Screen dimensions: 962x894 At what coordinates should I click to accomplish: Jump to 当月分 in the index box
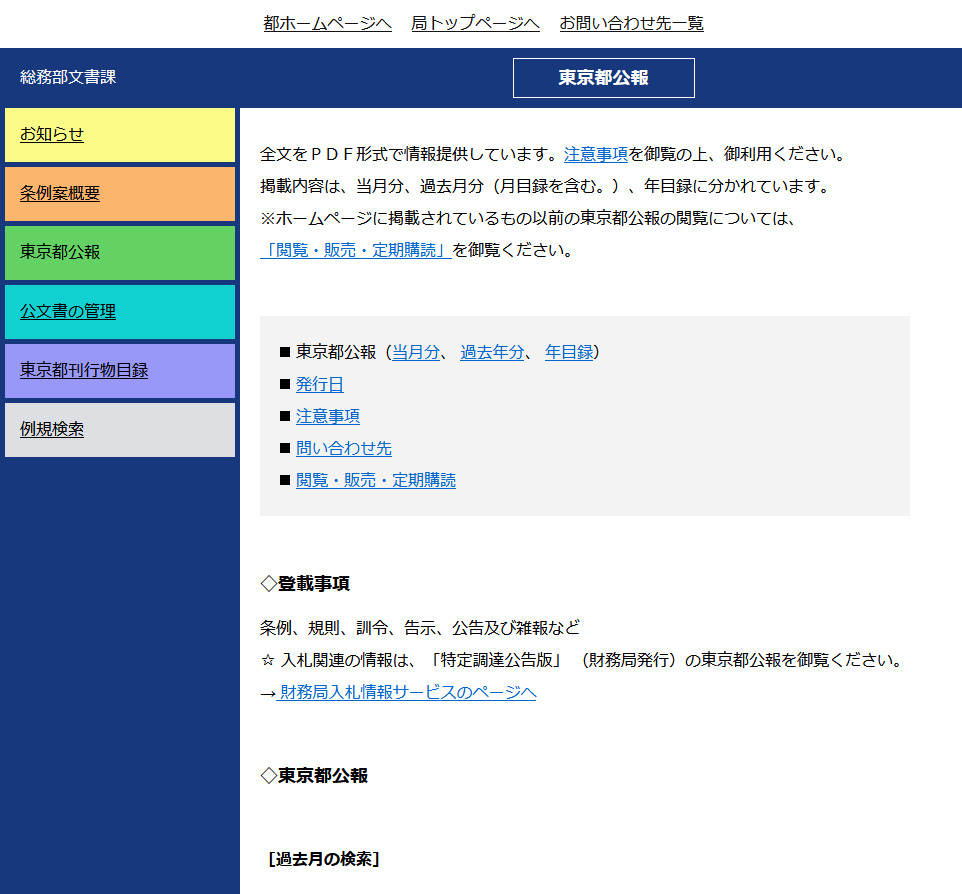click(x=416, y=352)
